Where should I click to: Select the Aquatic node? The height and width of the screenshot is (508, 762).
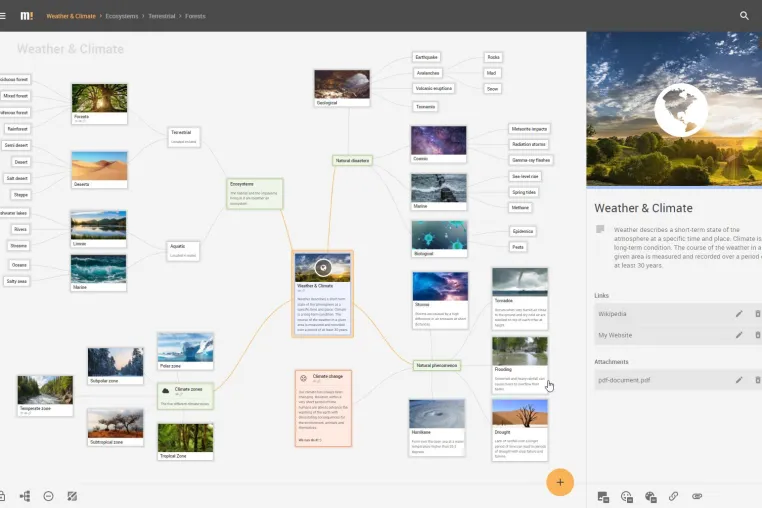pyautogui.click(x=183, y=251)
